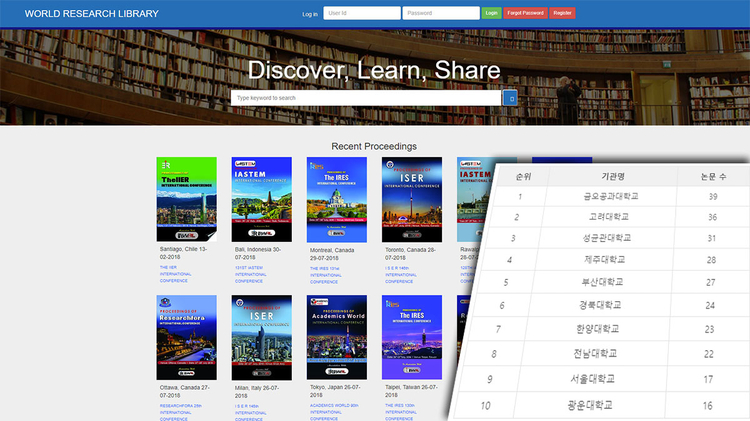
Task: Focus the Password input field
Action: [441, 13]
